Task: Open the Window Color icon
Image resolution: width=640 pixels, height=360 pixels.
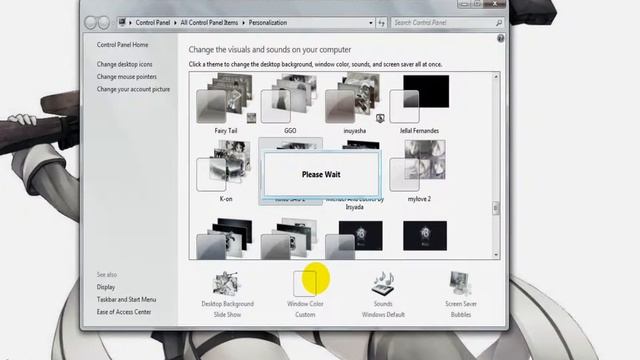Action: tap(305, 284)
